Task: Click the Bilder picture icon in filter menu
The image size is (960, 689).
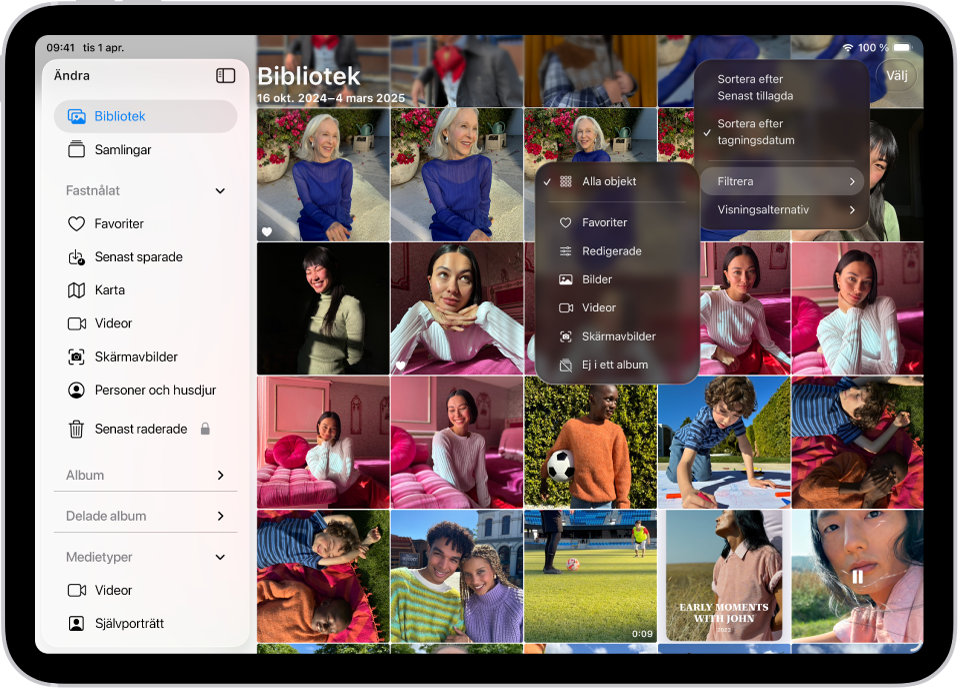Action: [x=566, y=279]
